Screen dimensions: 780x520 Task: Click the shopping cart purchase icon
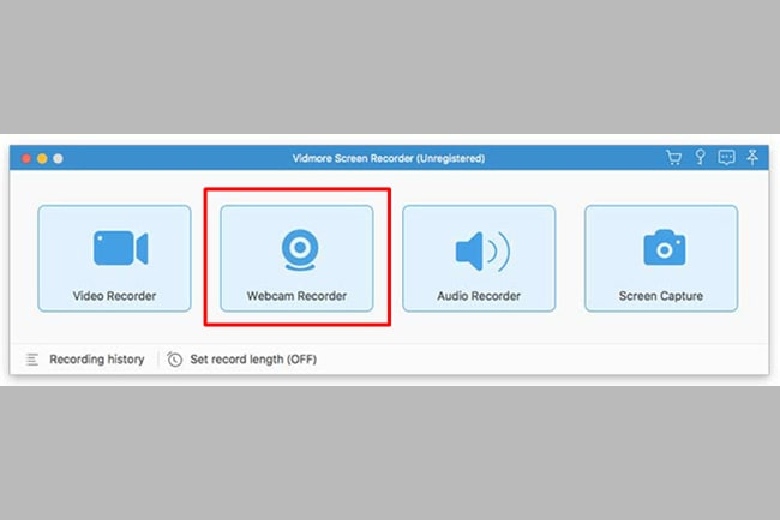674,158
